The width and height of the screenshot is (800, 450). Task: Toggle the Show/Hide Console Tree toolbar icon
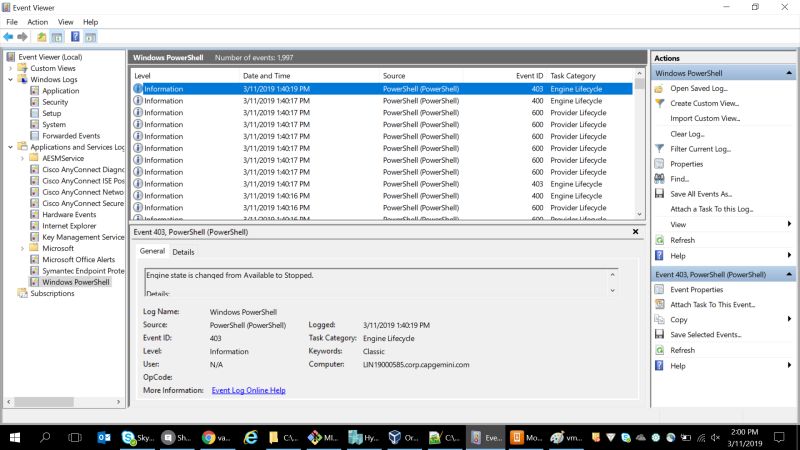57,37
